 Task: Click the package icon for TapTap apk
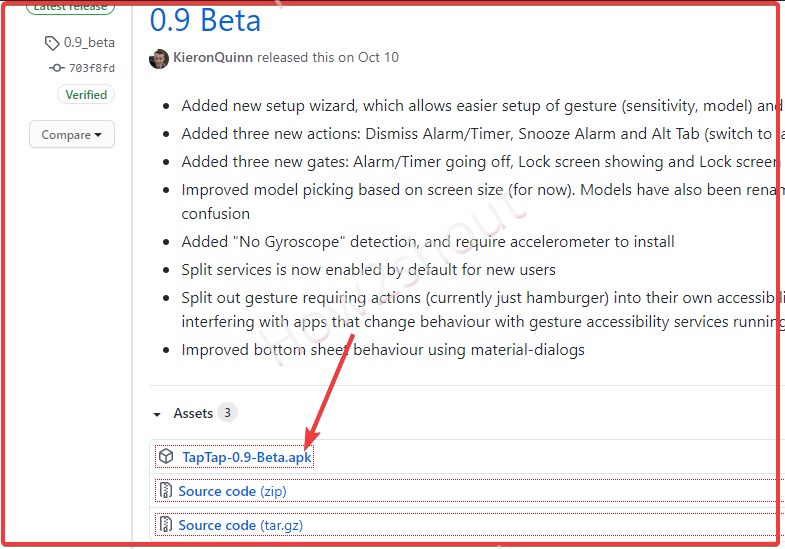[x=166, y=456]
